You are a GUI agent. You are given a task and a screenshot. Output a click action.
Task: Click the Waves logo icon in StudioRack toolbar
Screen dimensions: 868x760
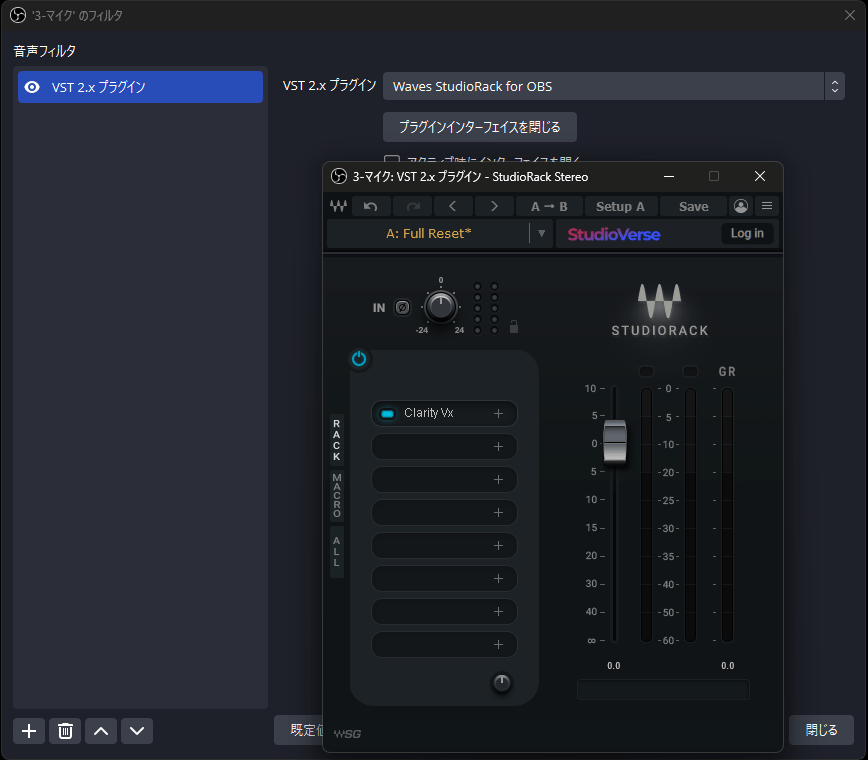(x=338, y=206)
